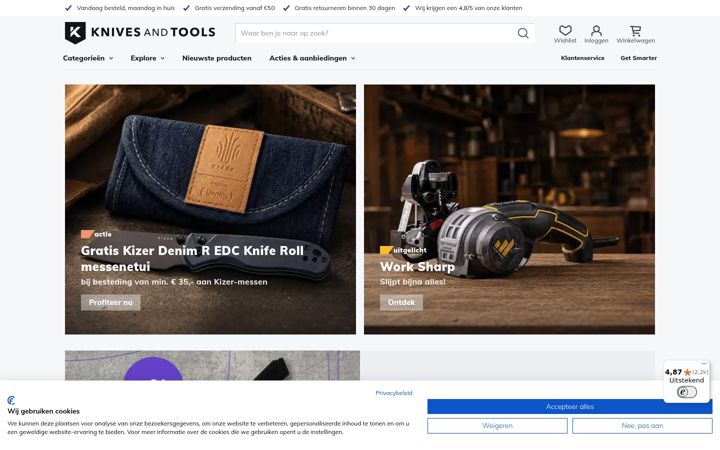Click the search magnifier icon

point(523,33)
